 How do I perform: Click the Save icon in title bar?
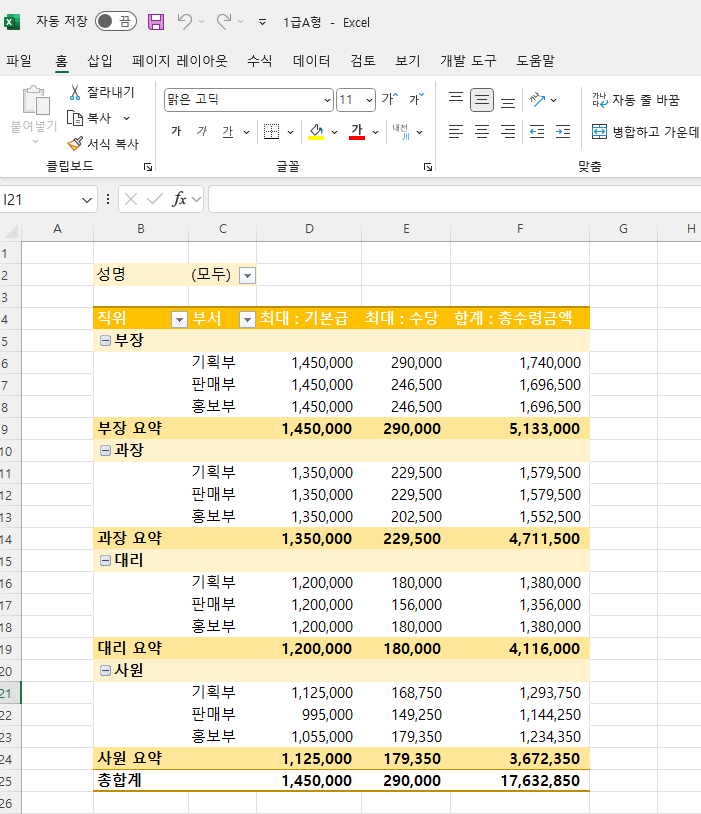tap(156, 21)
